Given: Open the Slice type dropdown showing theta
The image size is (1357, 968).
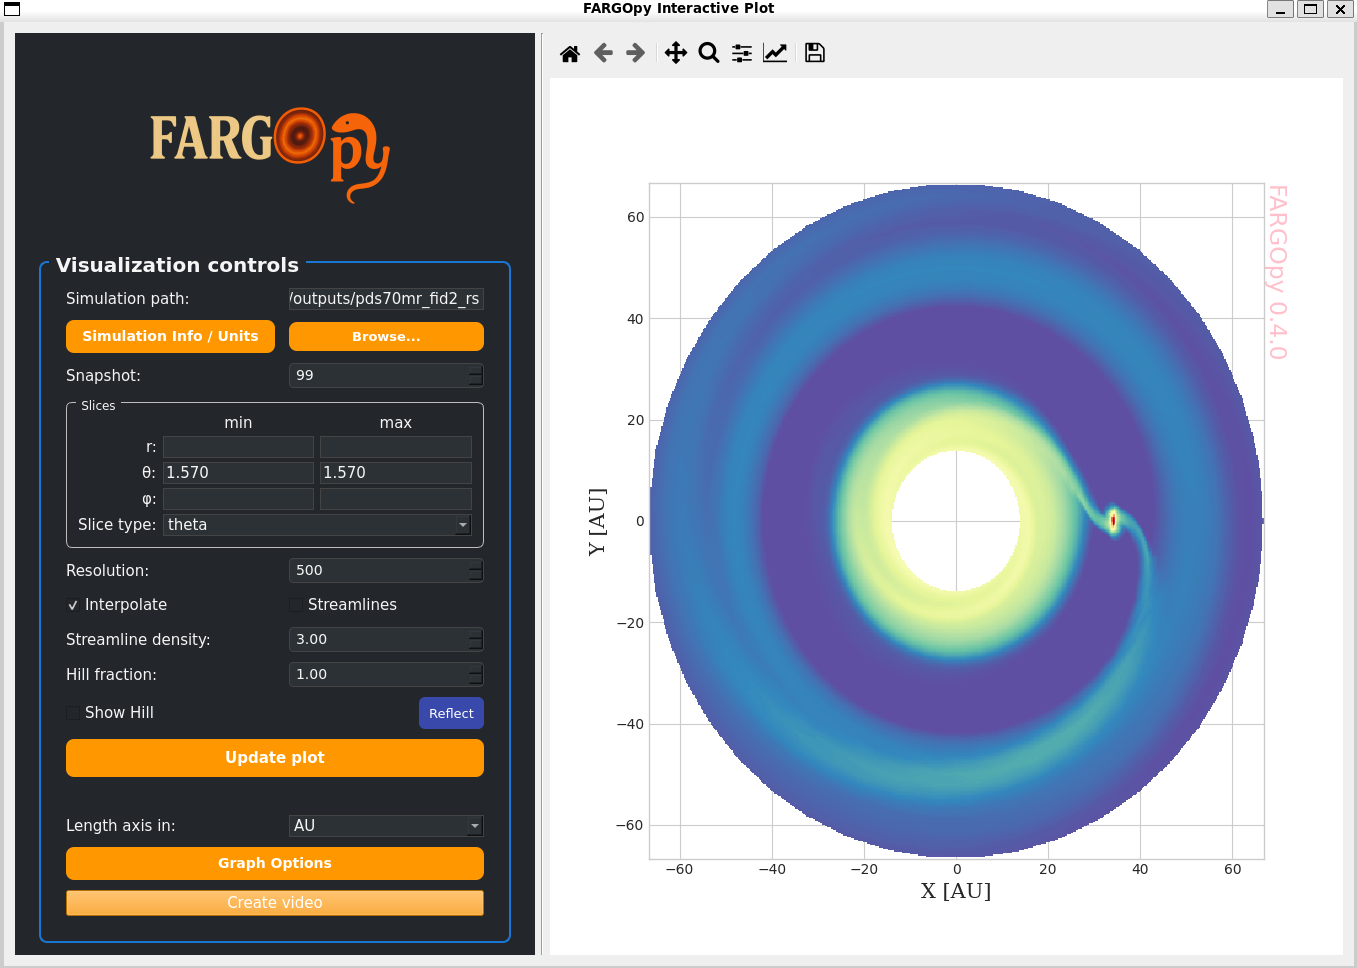Looking at the screenshot, I should 317,524.
